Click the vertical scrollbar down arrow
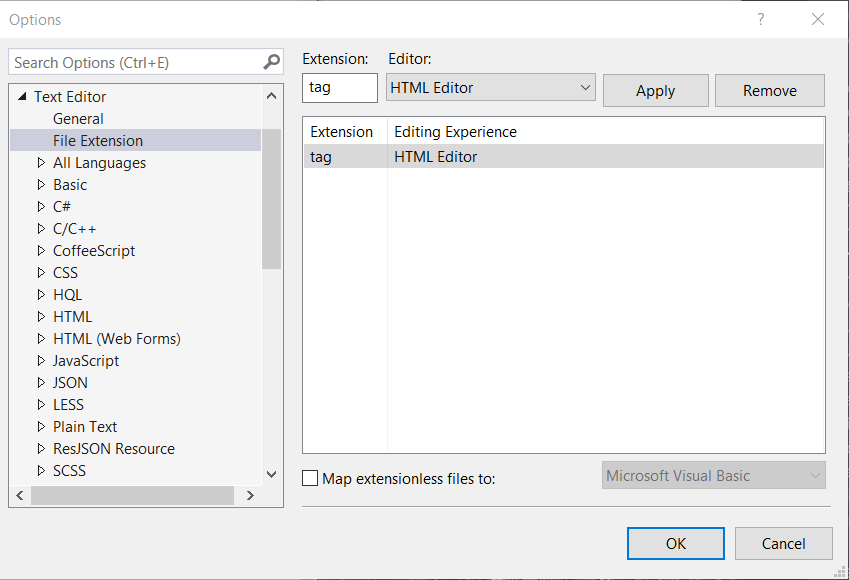This screenshot has height=580, width=849. [x=270, y=474]
